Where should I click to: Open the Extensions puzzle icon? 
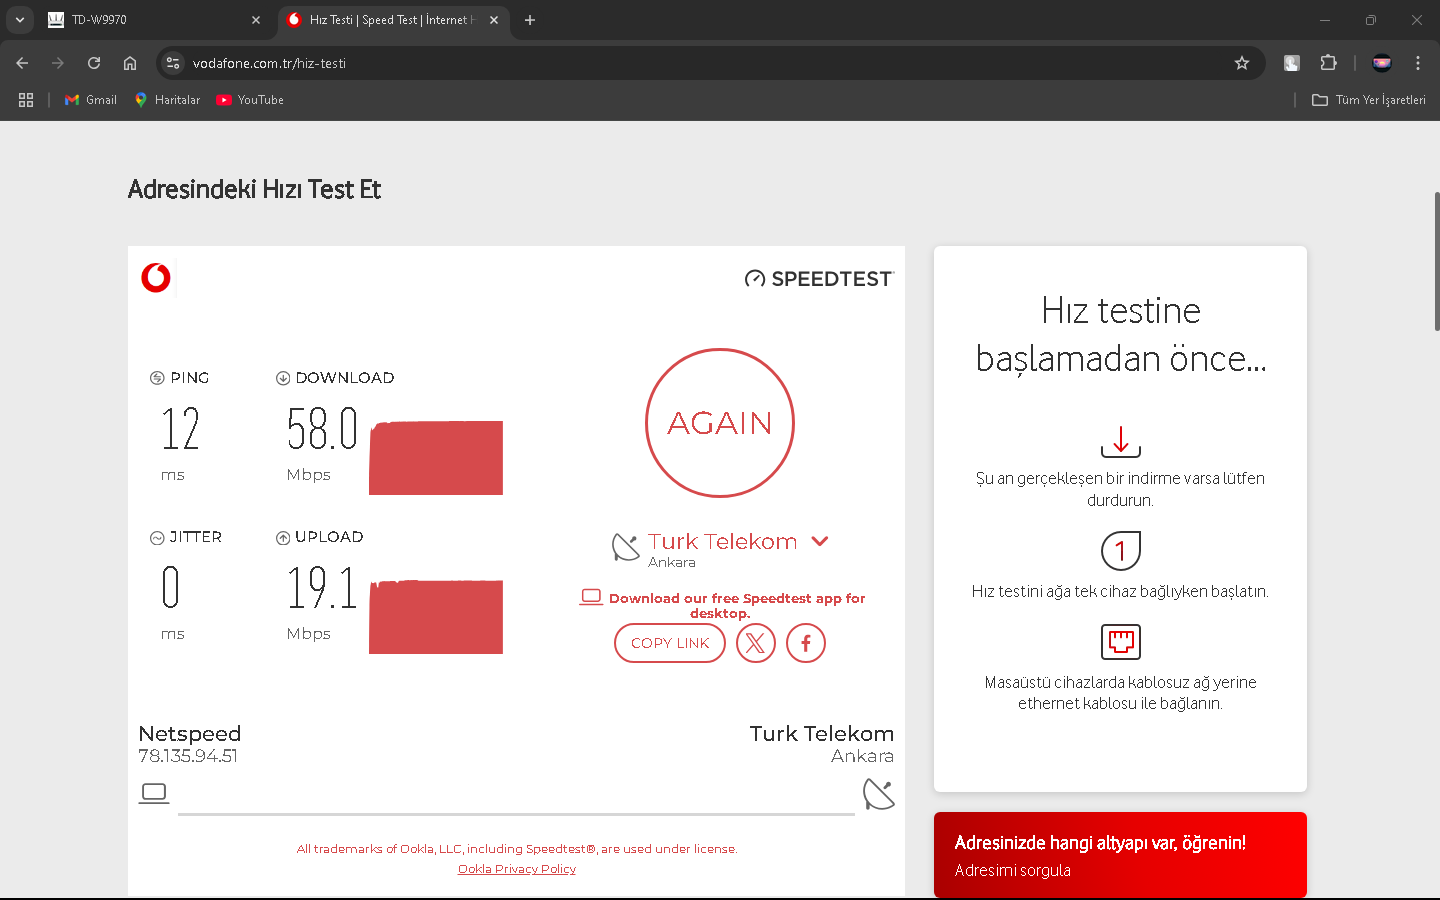1328,63
